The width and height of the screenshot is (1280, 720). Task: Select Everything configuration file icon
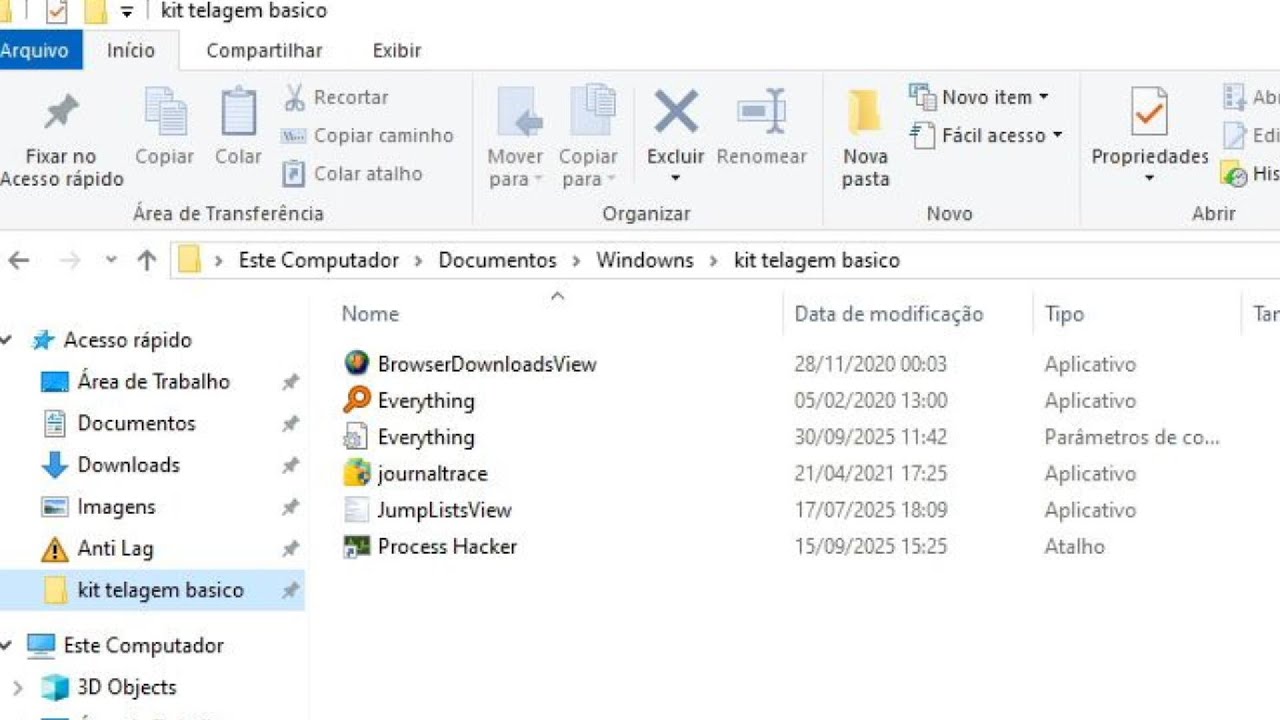pos(356,437)
